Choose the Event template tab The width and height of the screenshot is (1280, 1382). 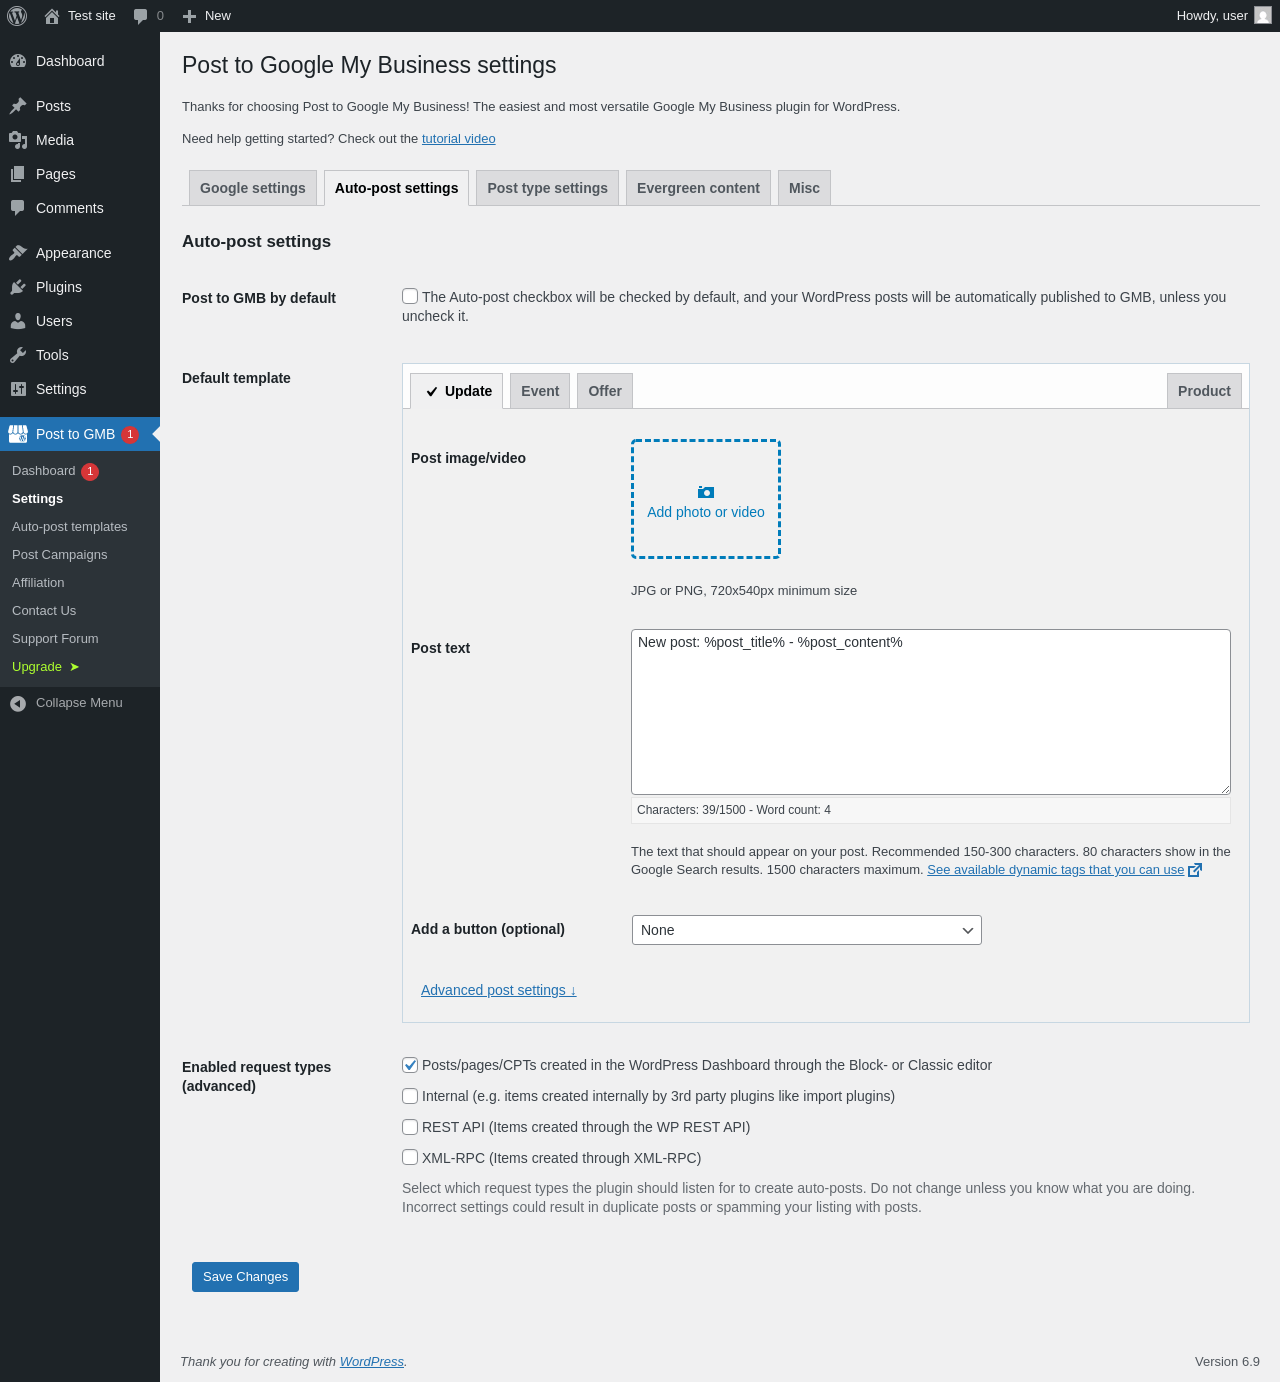click(540, 391)
